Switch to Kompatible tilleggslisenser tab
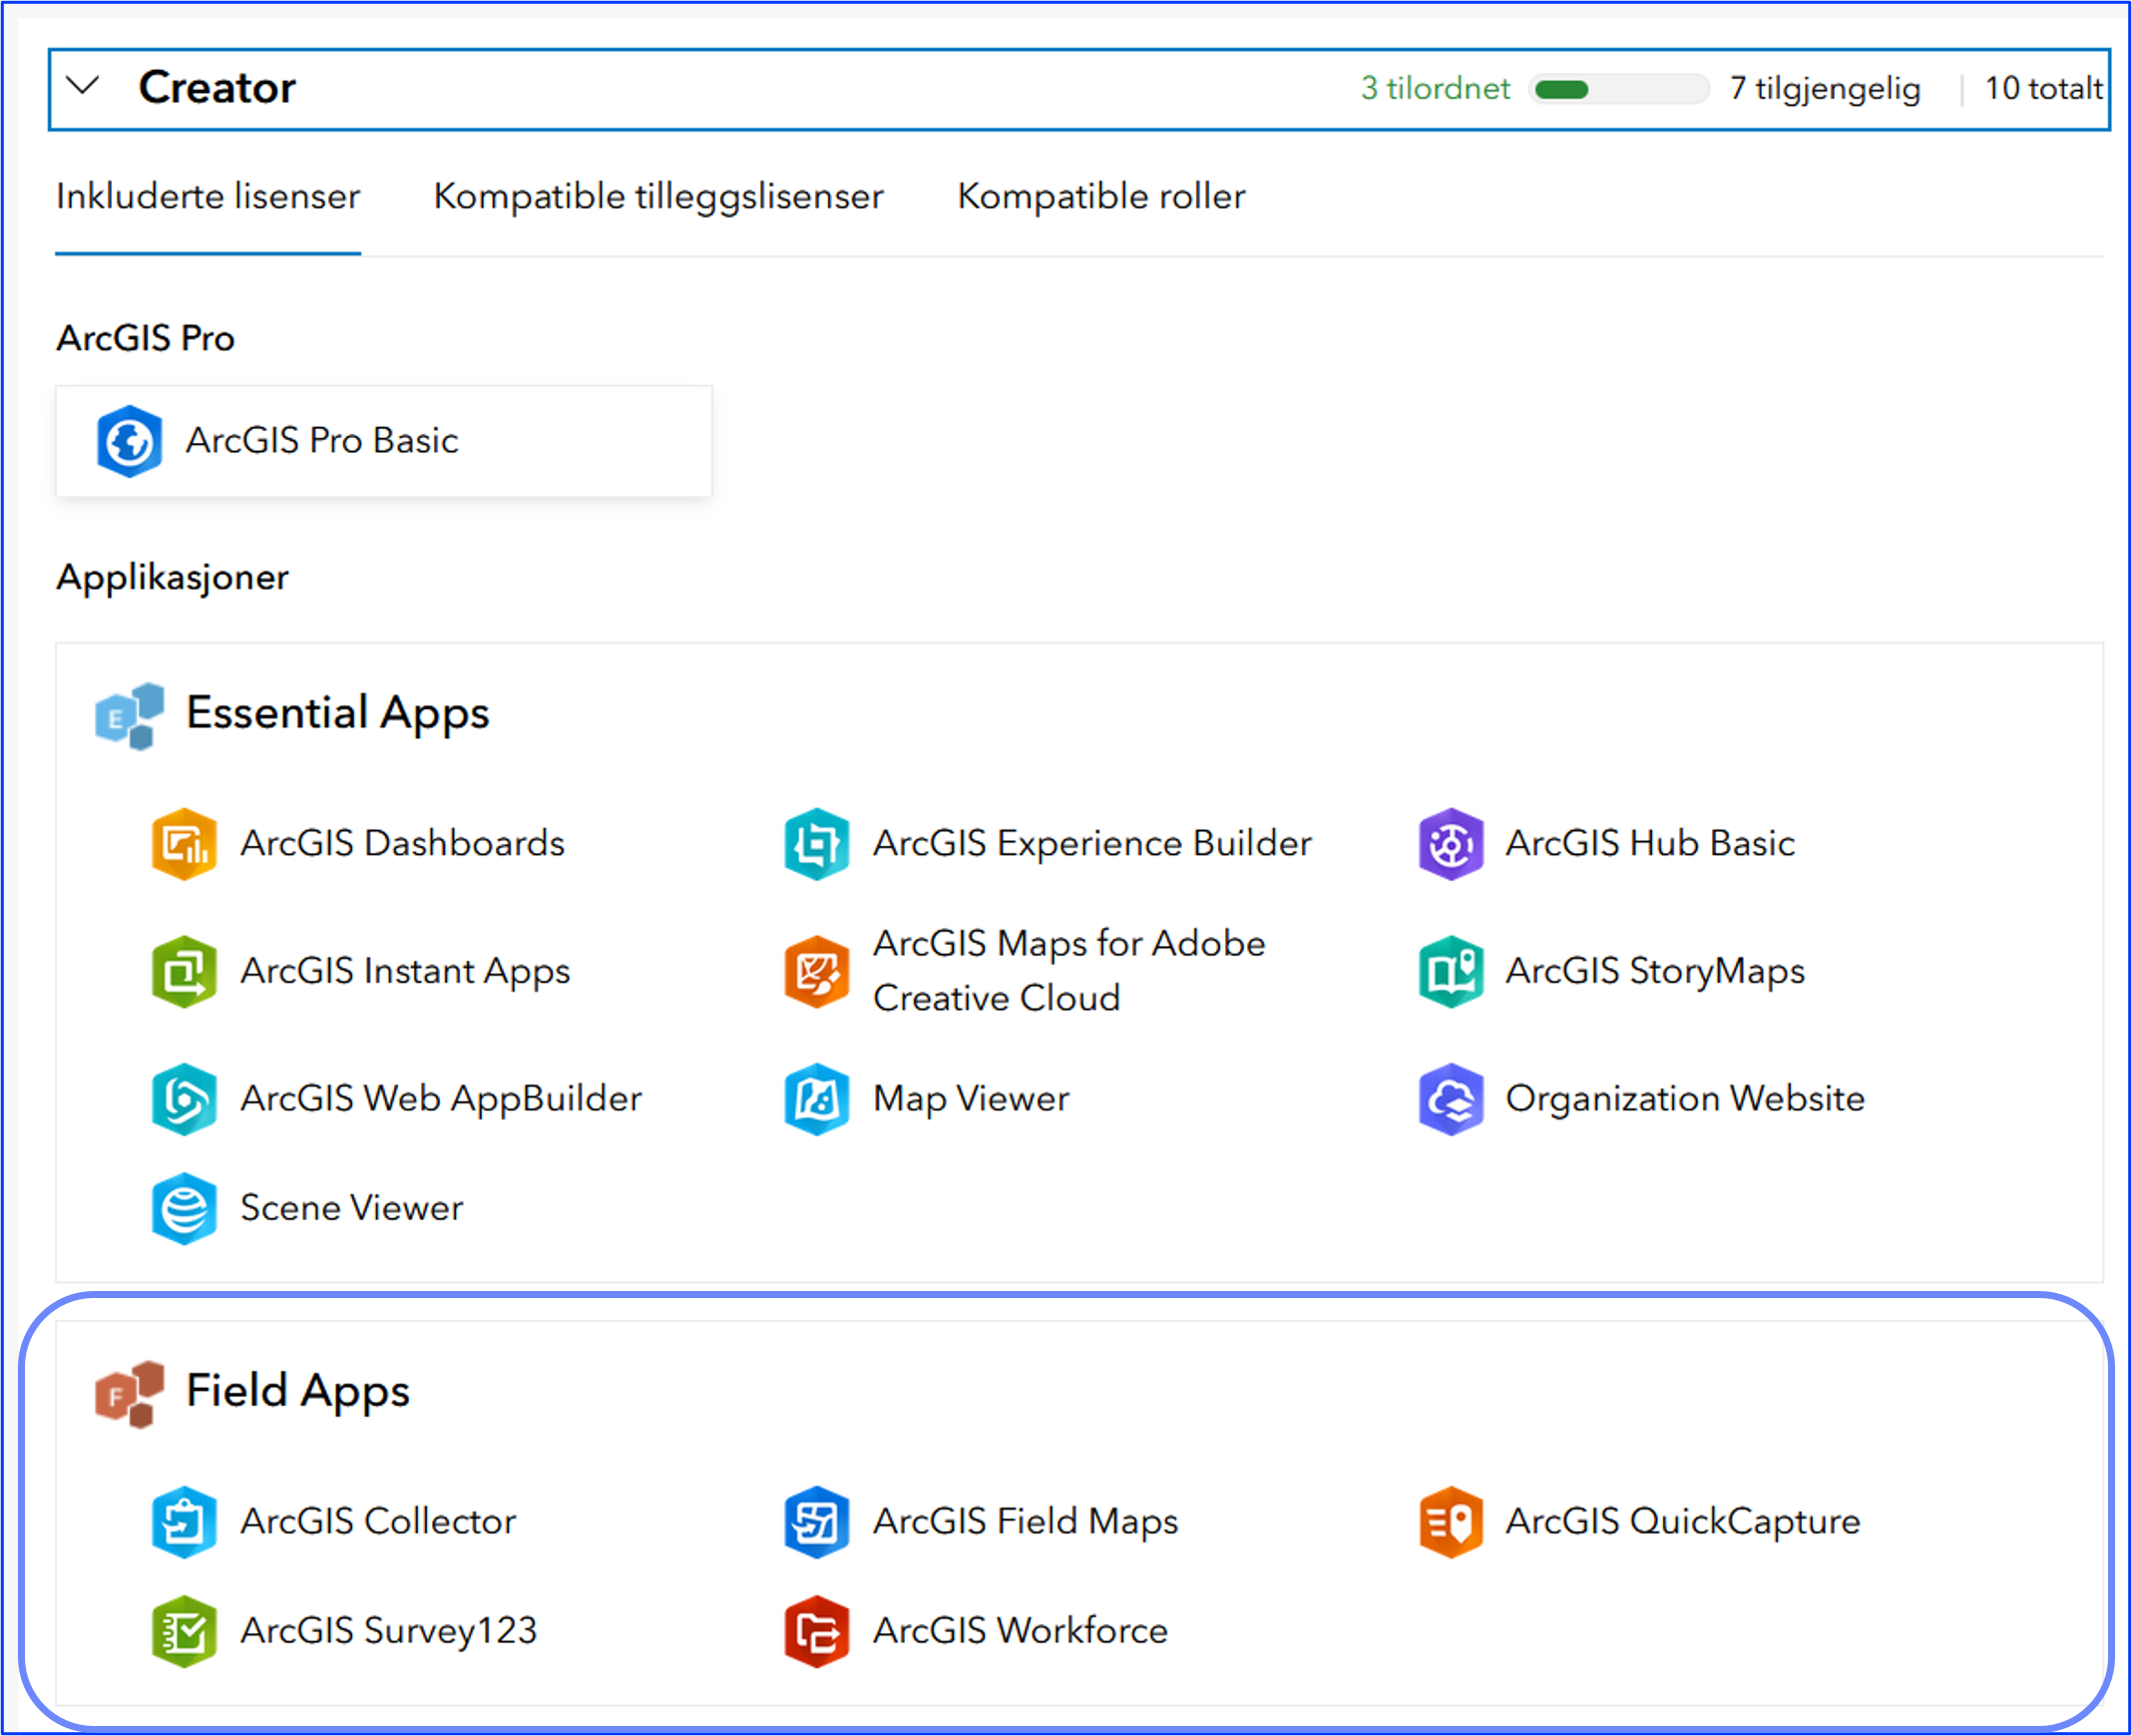The image size is (2132, 1736). coord(658,197)
